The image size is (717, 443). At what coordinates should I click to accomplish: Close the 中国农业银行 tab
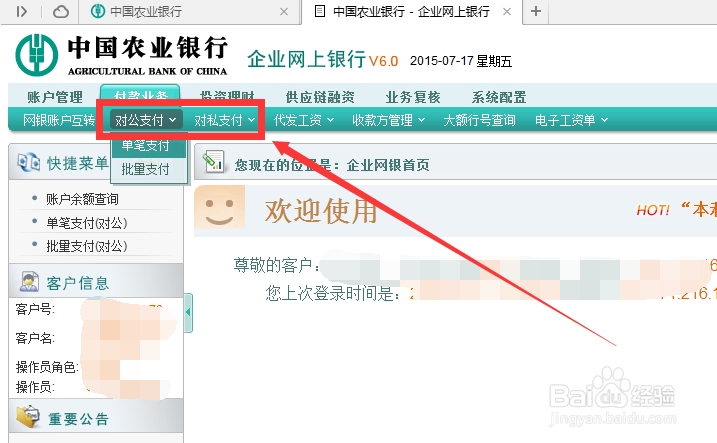[284, 11]
